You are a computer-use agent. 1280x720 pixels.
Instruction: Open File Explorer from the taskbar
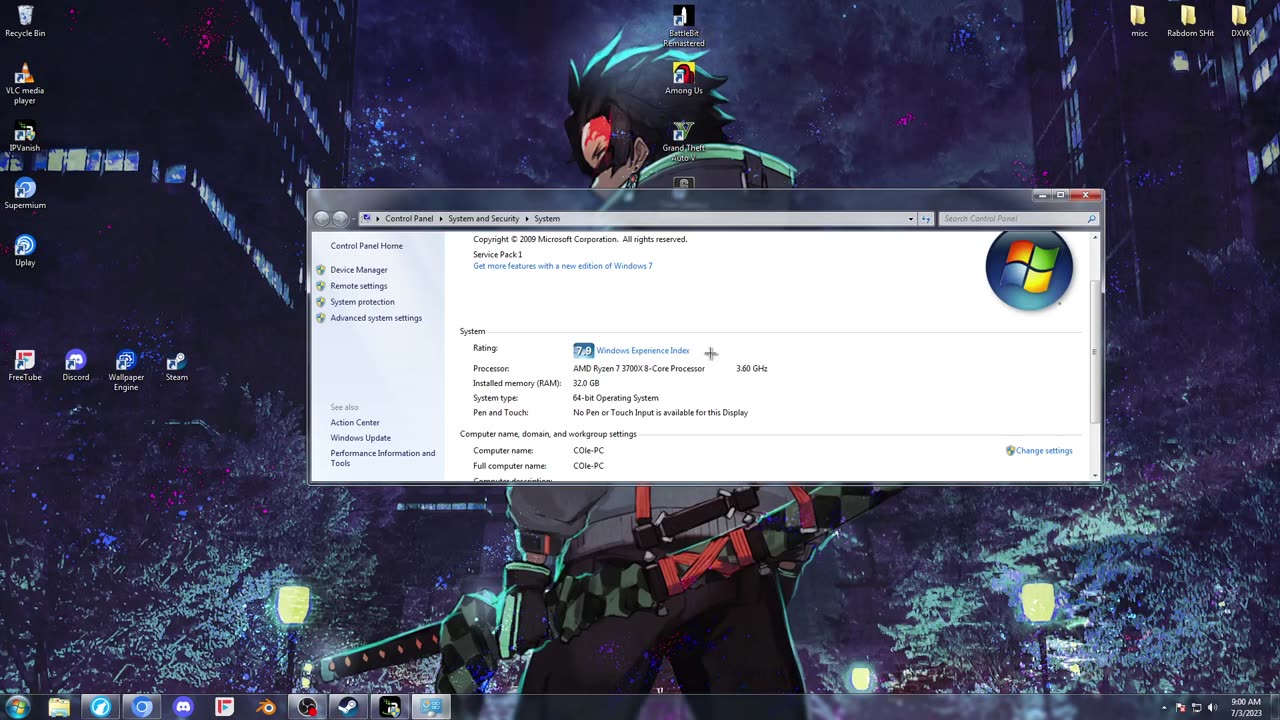[x=59, y=707]
